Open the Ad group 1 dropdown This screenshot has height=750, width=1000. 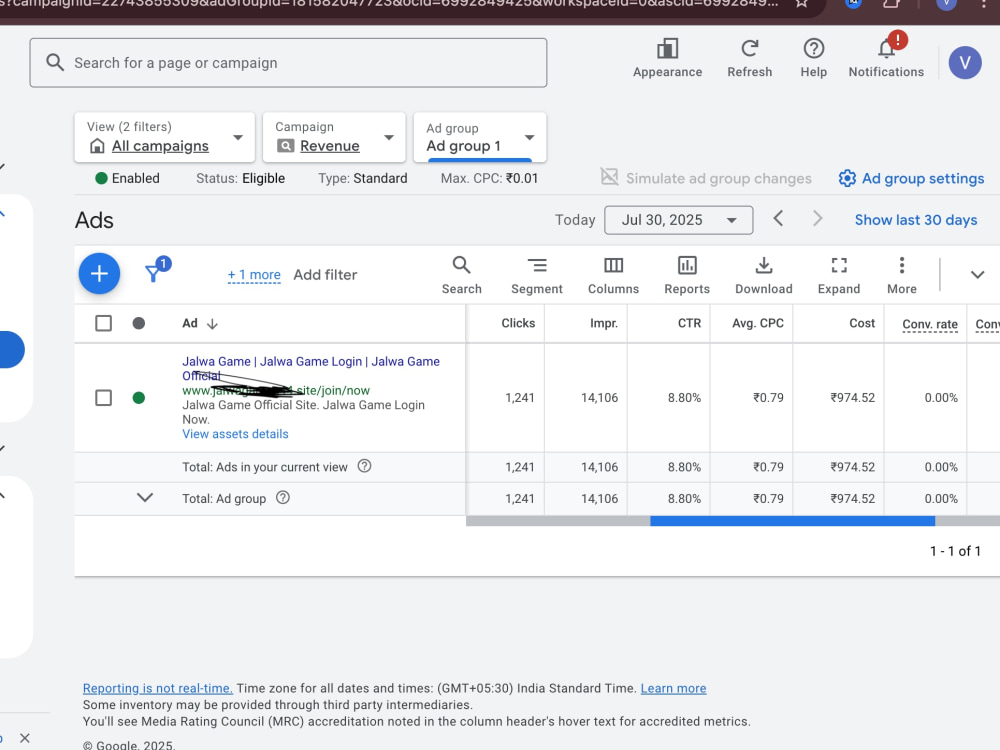pyautogui.click(x=480, y=137)
